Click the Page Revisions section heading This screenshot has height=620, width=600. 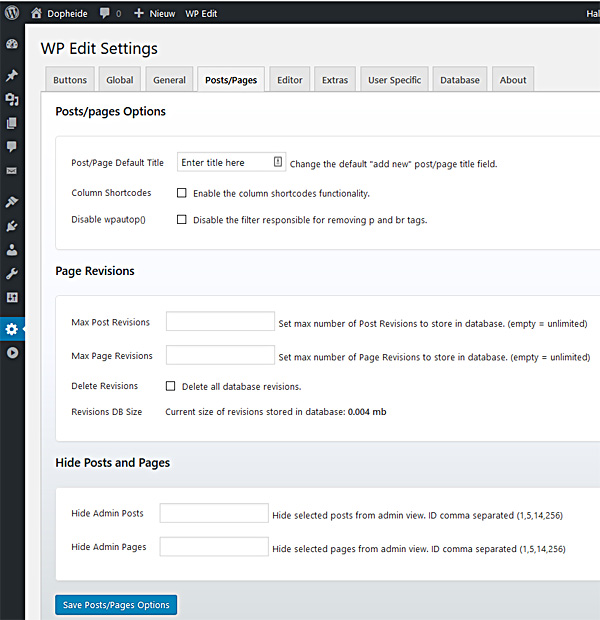click(x=95, y=271)
